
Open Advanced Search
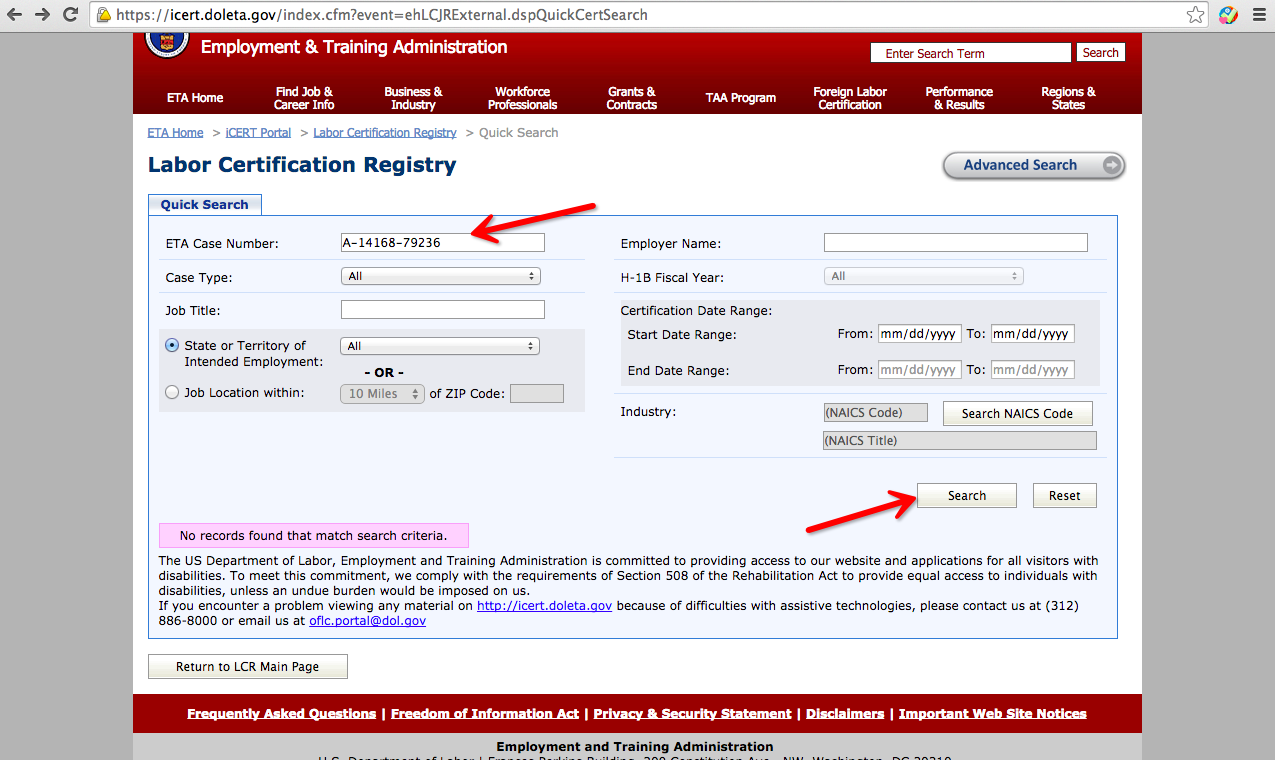pos(1034,166)
